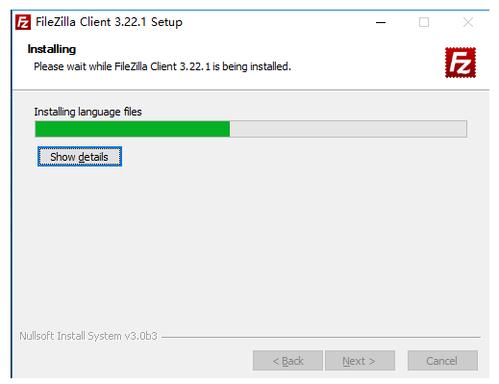The width and height of the screenshot is (499, 384).
Task: Click the Installing language files status text
Action: 88,112
